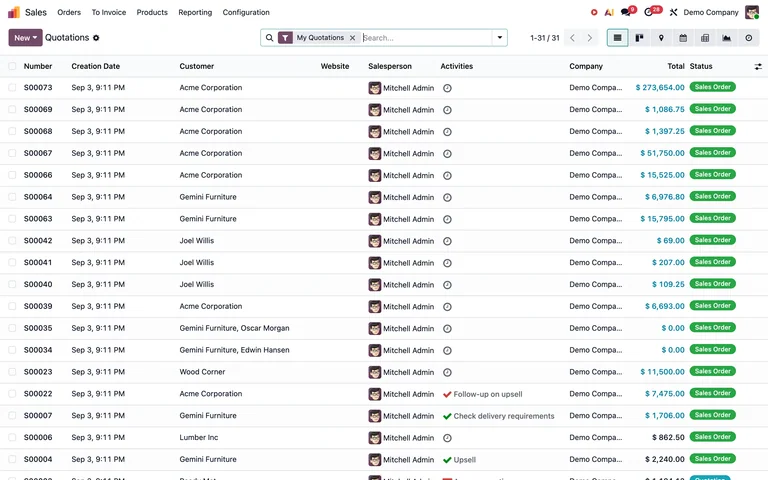Click Gemini Furniture, Oscar Morgan cell
This screenshot has width=768, height=480.
[234, 328]
